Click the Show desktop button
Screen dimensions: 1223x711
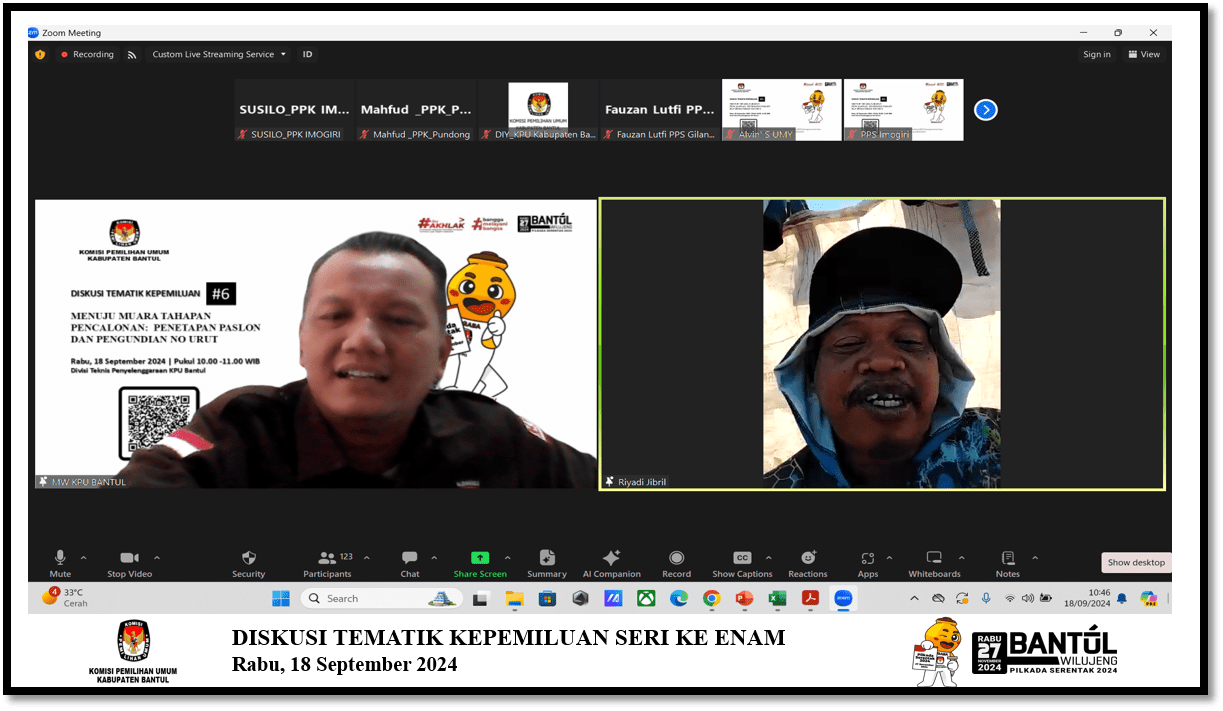click(1136, 562)
